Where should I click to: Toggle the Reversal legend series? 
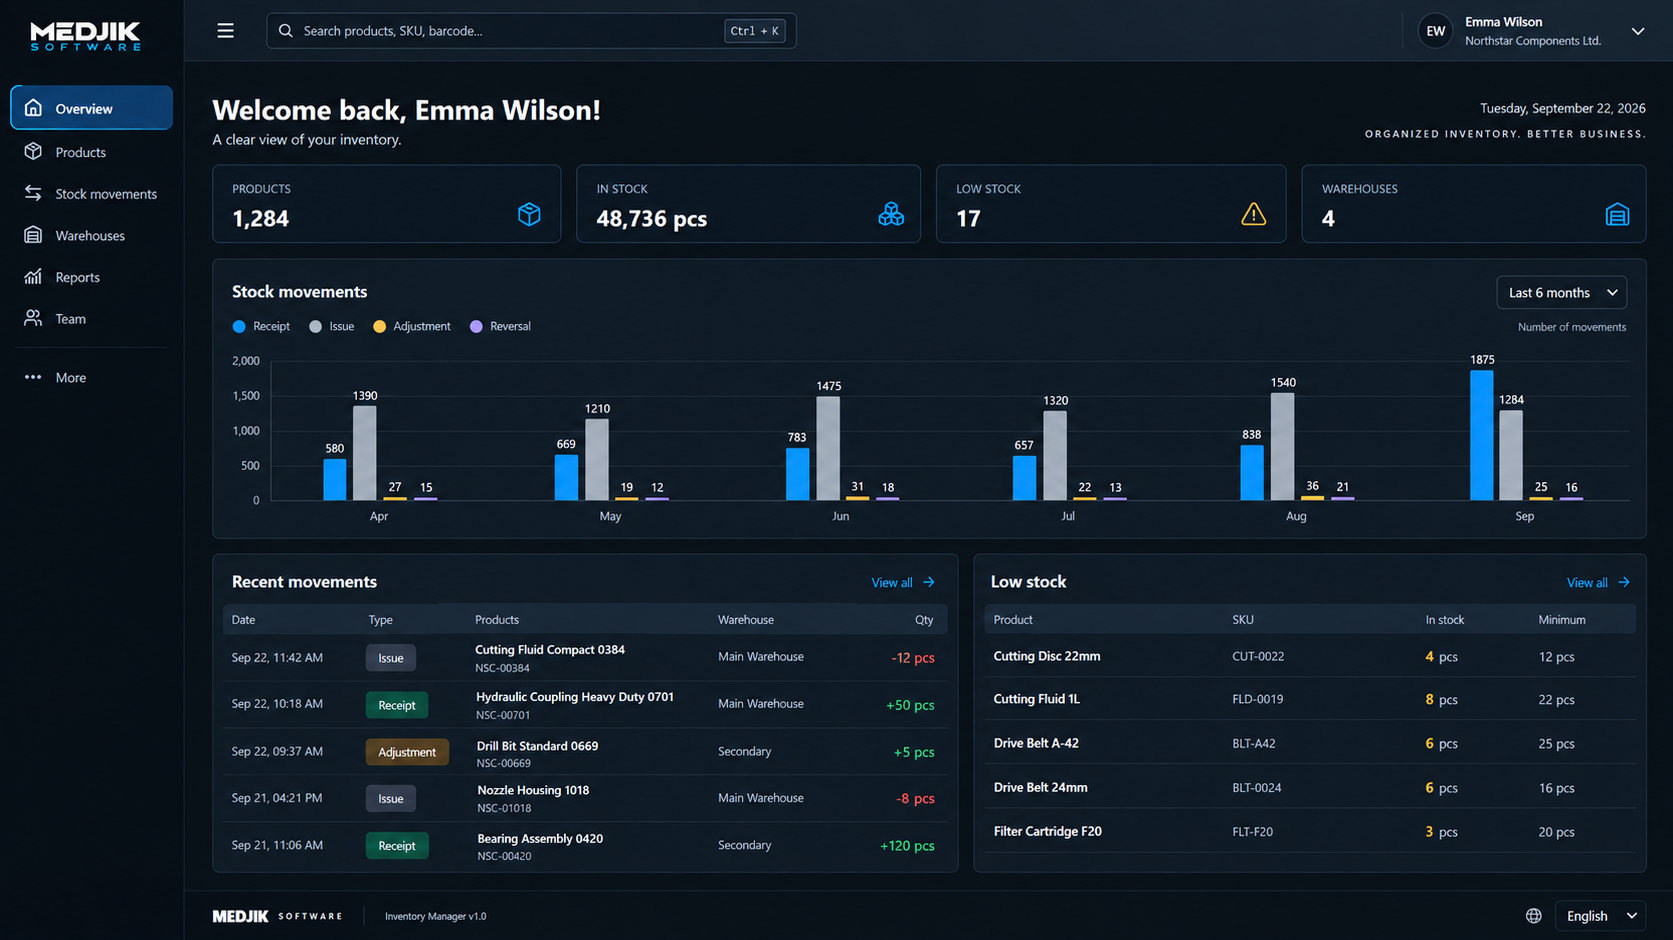[500, 326]
